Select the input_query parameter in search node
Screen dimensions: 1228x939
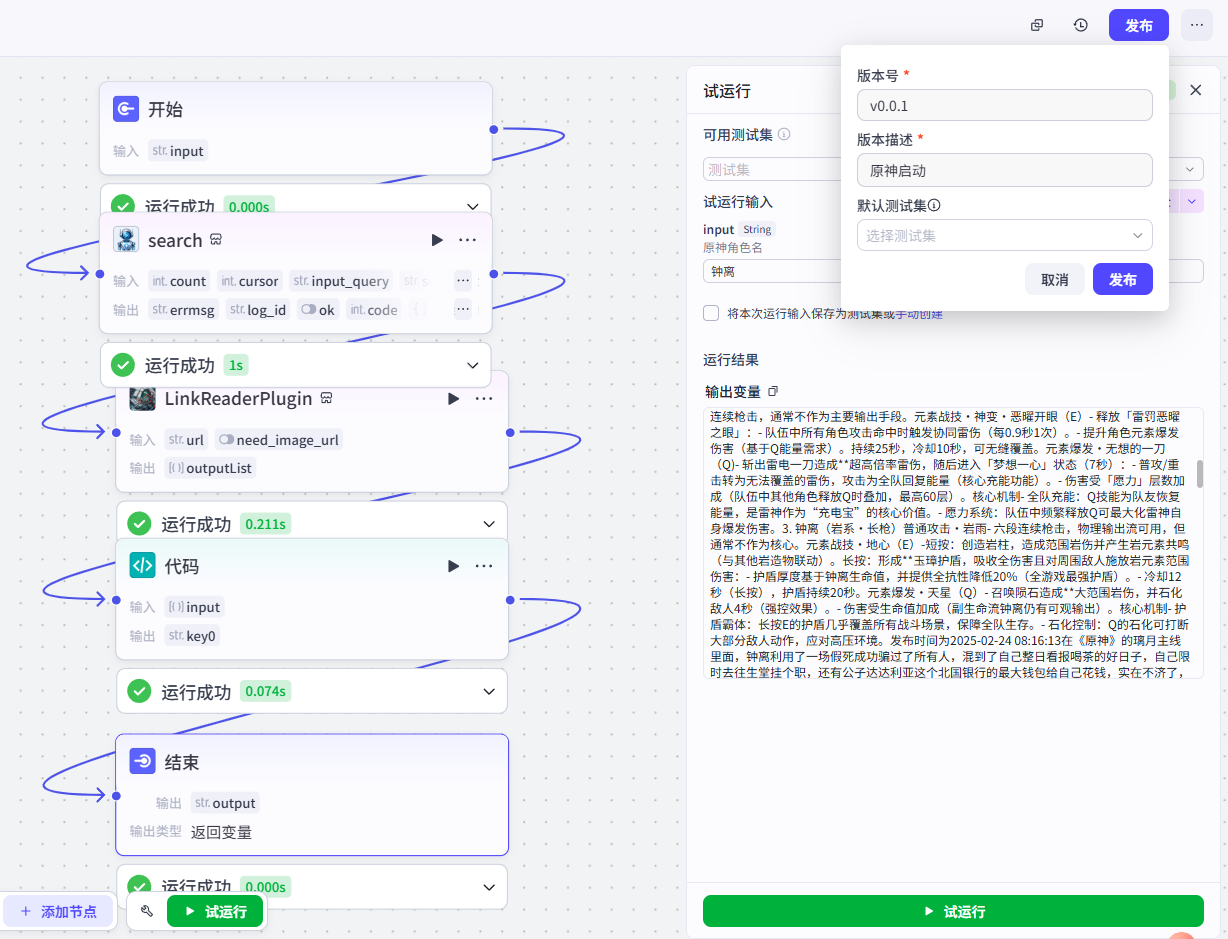click(x=342, y=281)
